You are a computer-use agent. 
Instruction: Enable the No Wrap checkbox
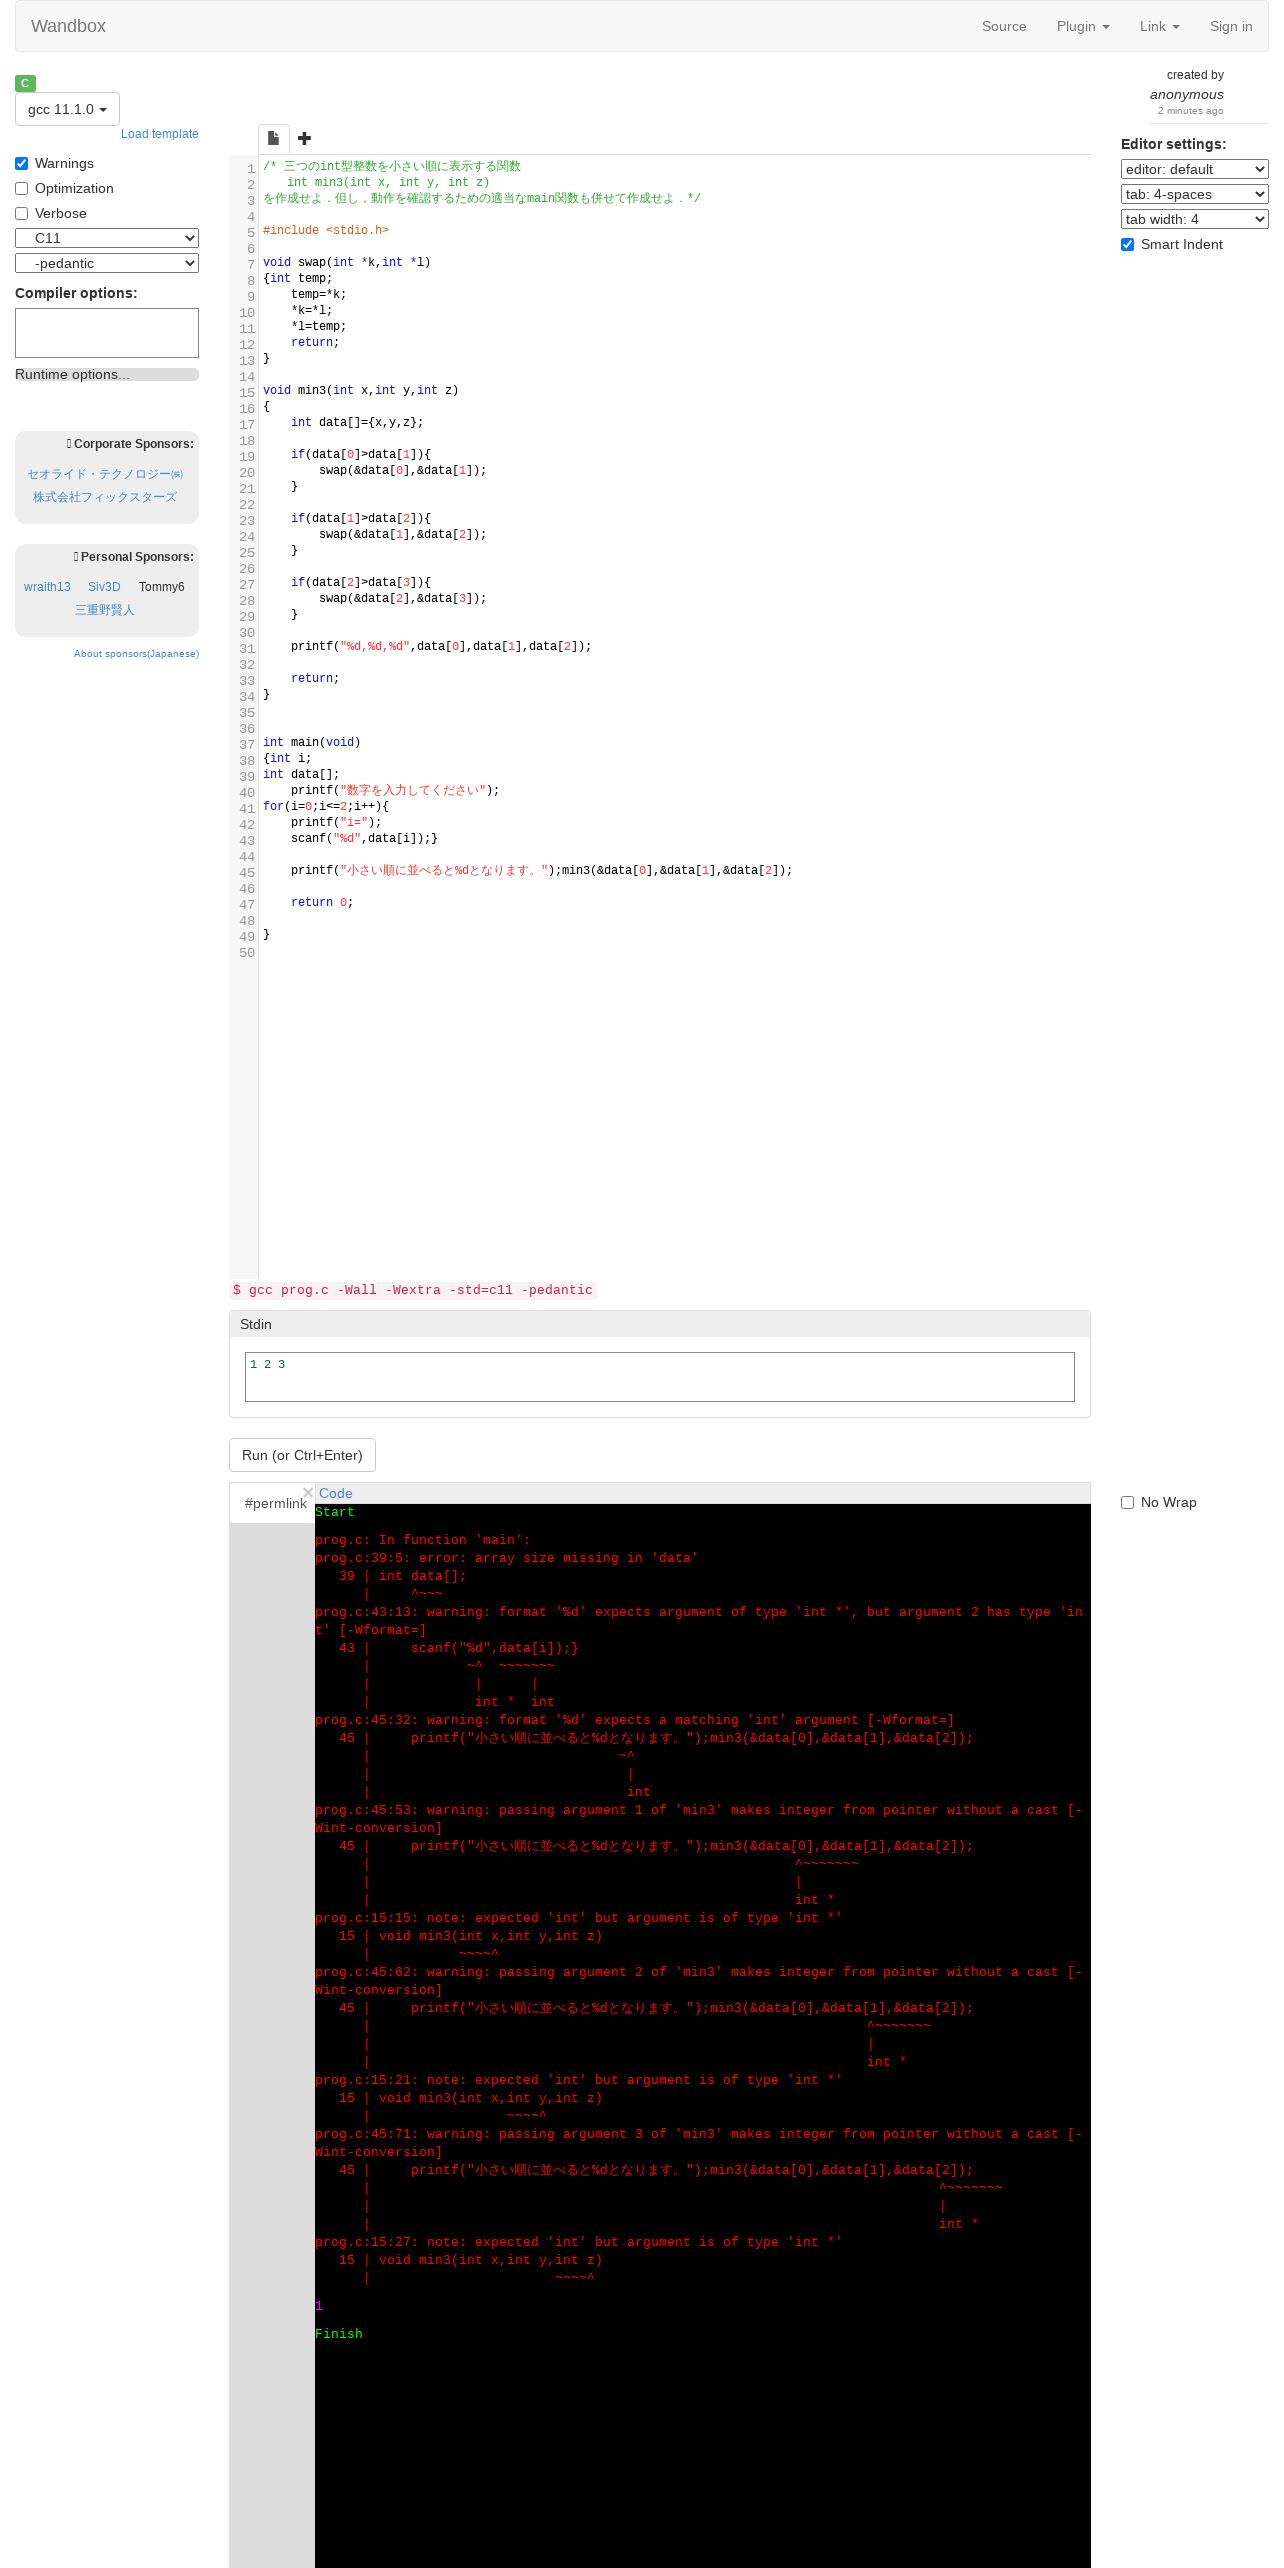click(1127, 1502)
